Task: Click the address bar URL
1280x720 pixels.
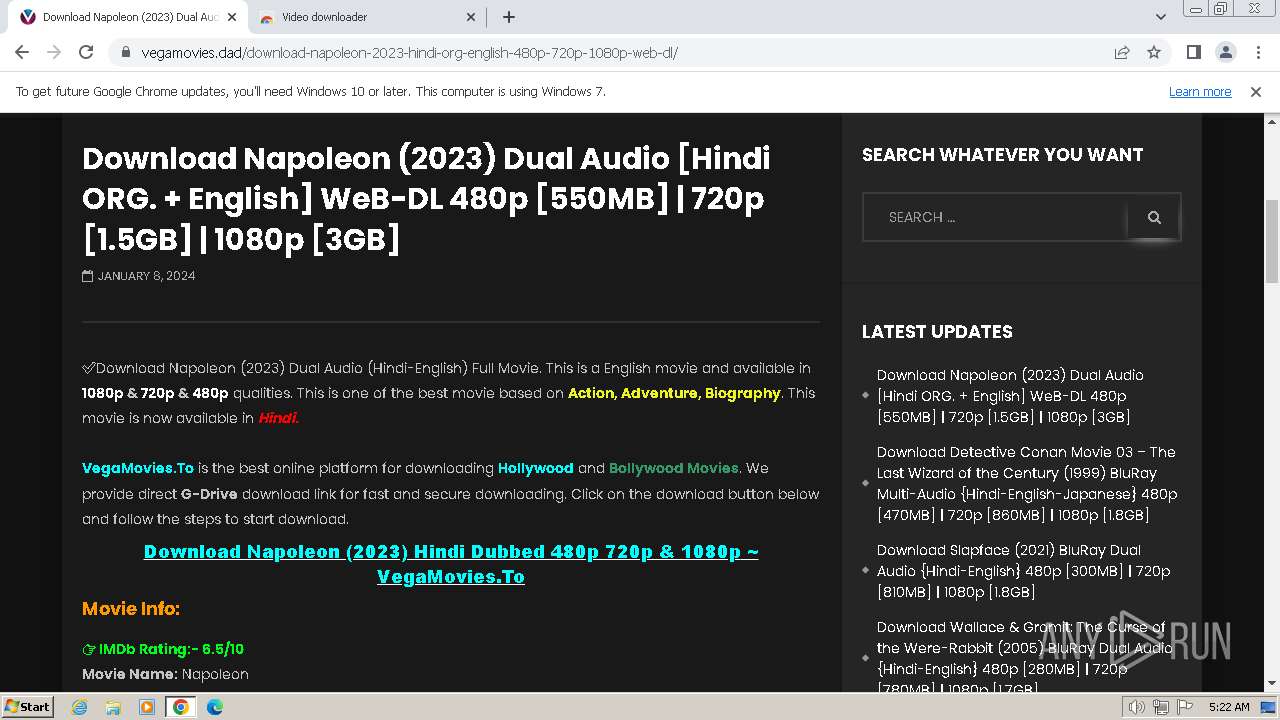Action: pos(410,52)
